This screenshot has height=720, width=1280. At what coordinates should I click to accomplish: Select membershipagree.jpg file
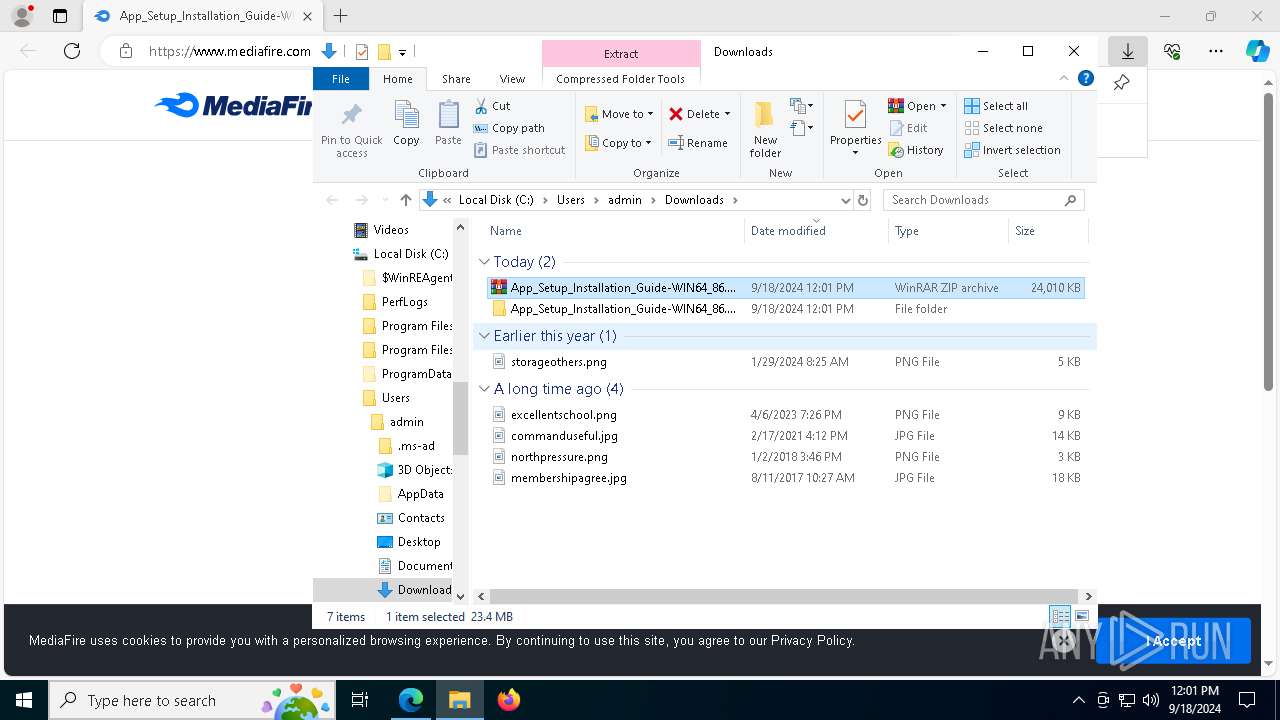[x=786, y=478]
